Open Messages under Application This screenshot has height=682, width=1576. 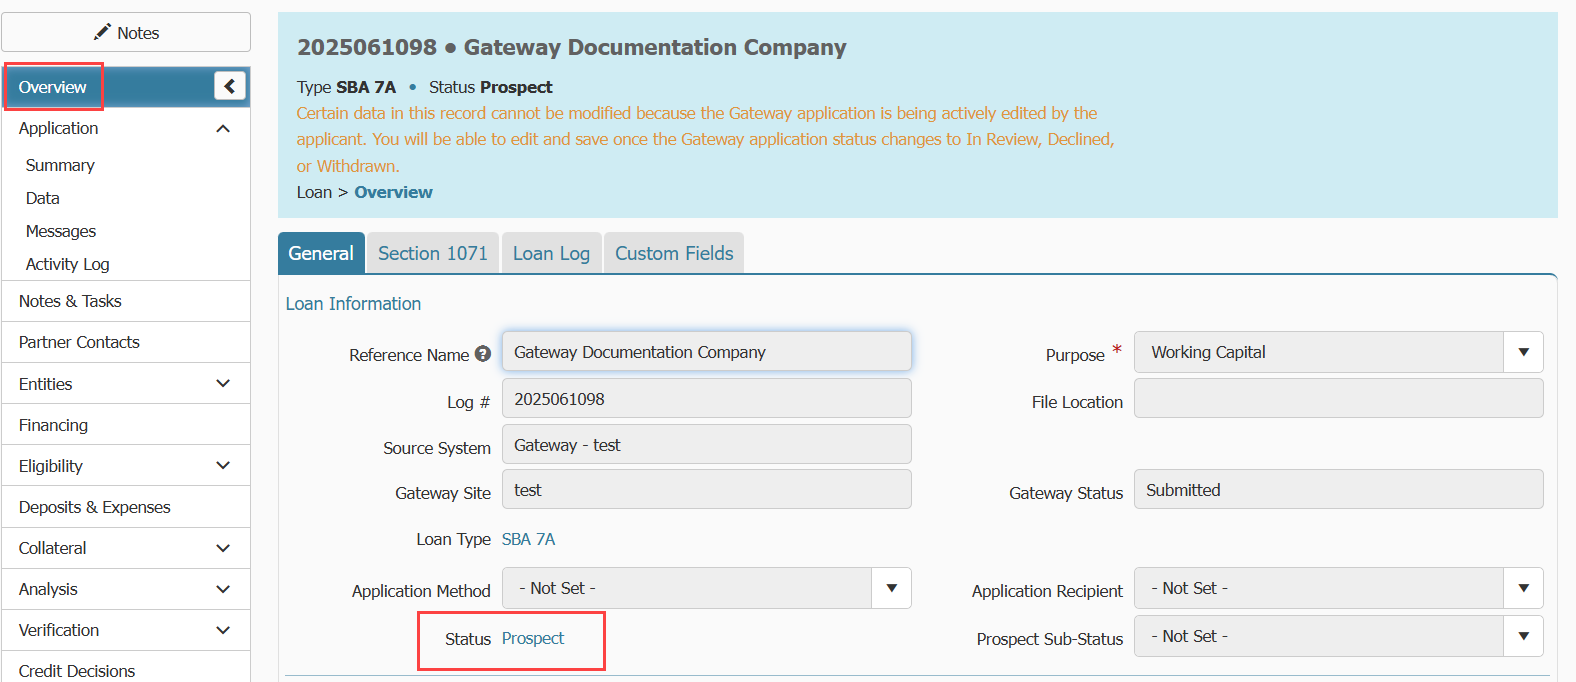(61, 231)
